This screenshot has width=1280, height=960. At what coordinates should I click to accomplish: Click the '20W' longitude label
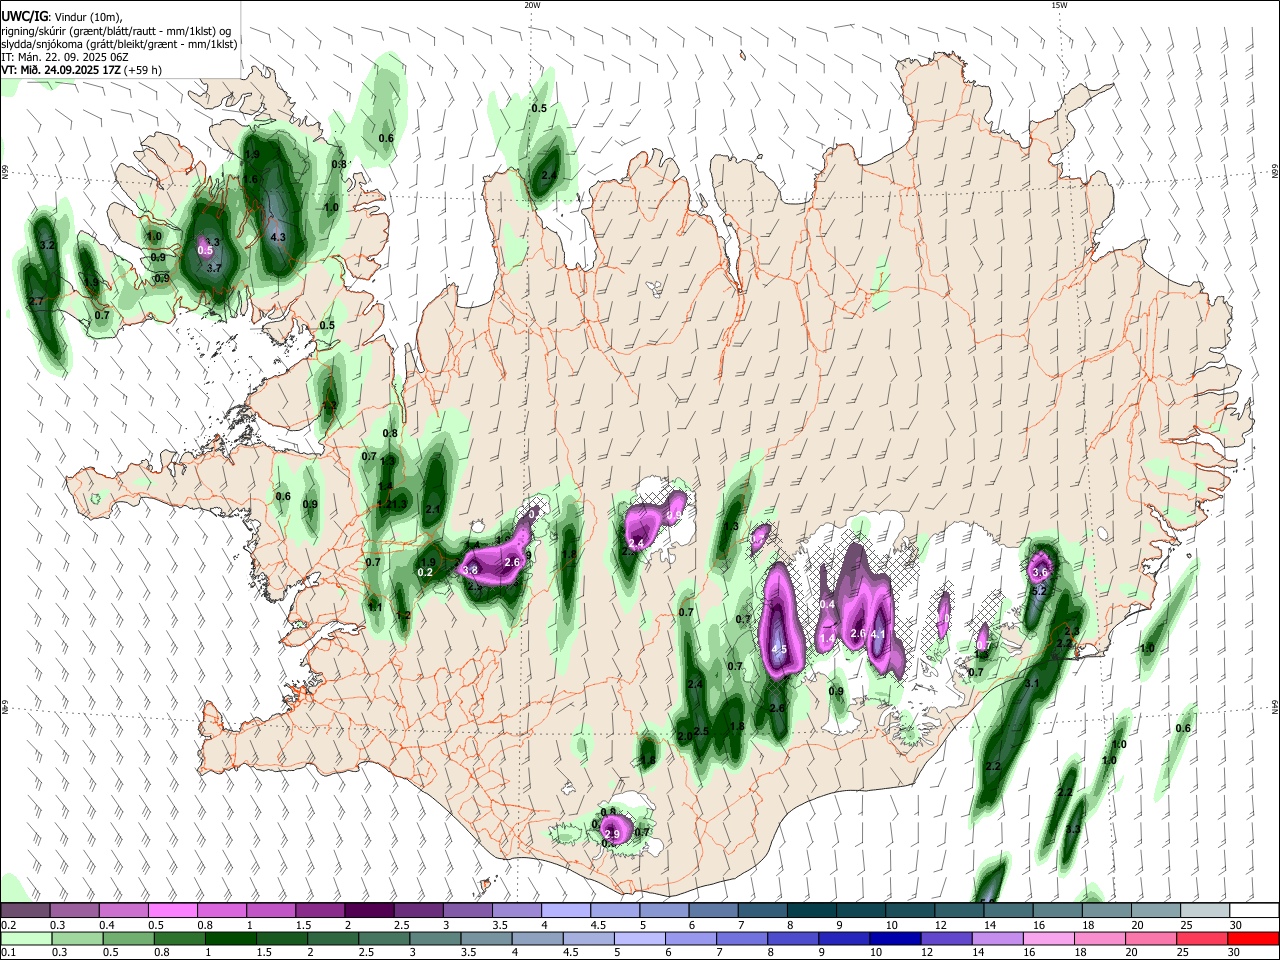[x=532, y=5]
